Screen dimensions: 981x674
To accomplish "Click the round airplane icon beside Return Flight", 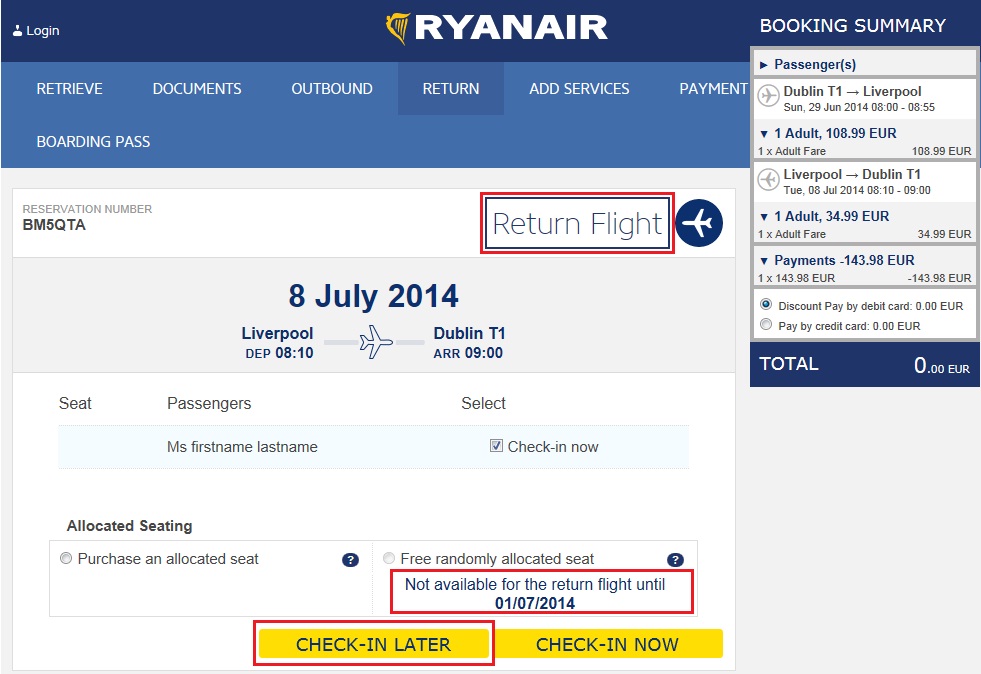I will [x=699, y=223].
